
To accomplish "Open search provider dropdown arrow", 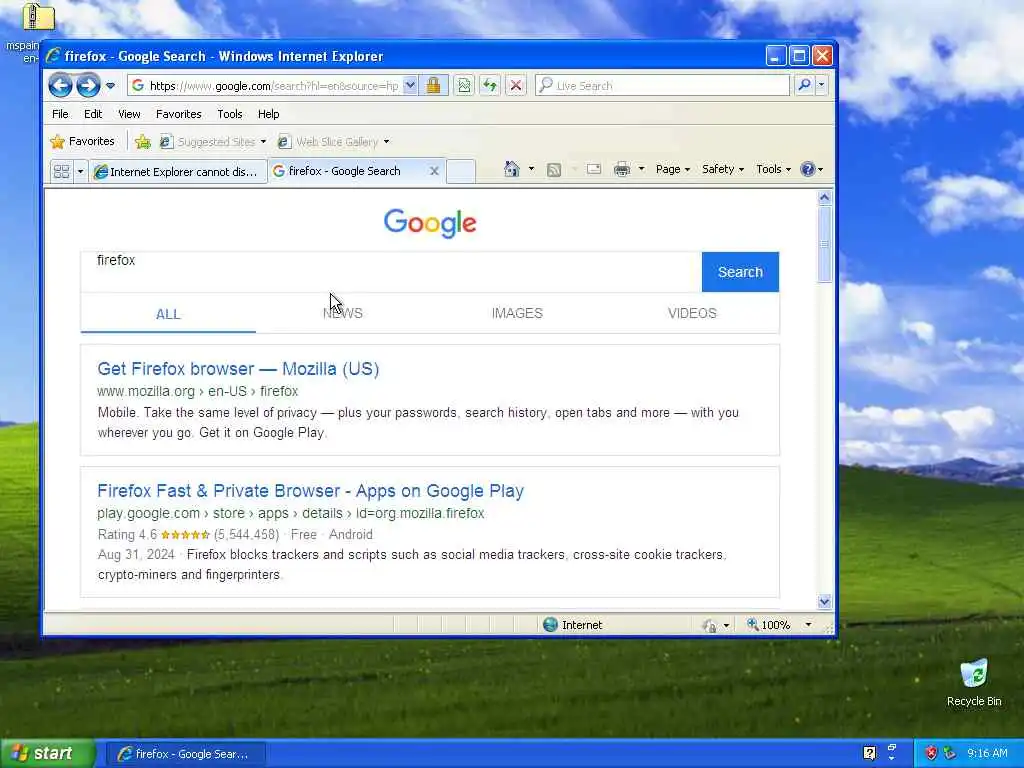I will 822,85.
